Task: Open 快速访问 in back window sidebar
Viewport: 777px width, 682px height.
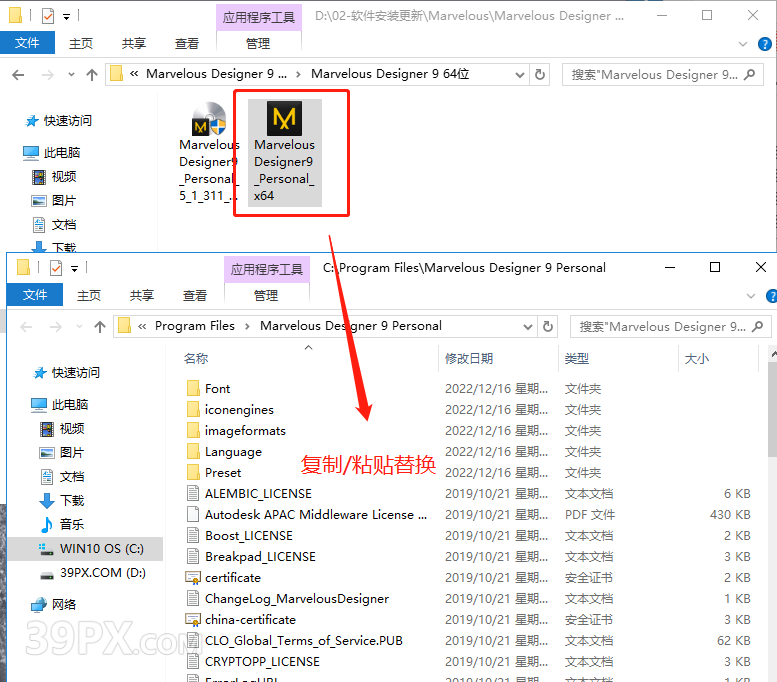Action: point(58,121)
